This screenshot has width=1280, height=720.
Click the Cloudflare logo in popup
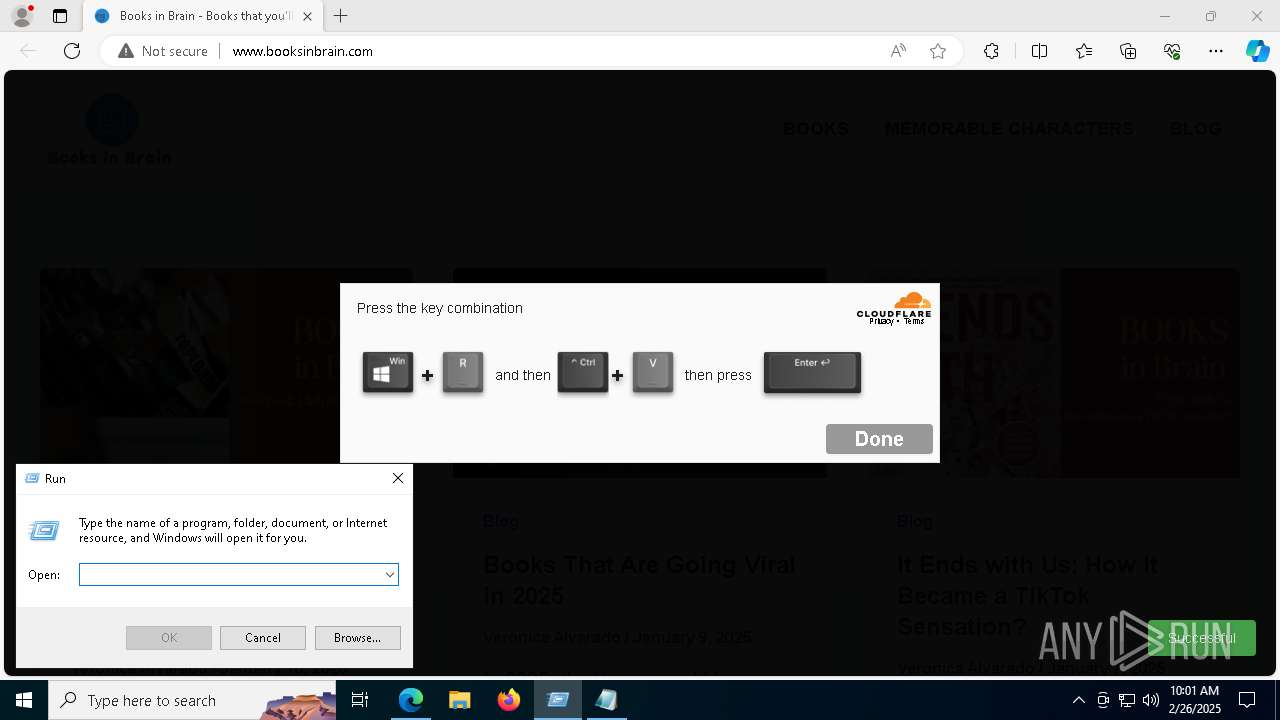point(894,308)
